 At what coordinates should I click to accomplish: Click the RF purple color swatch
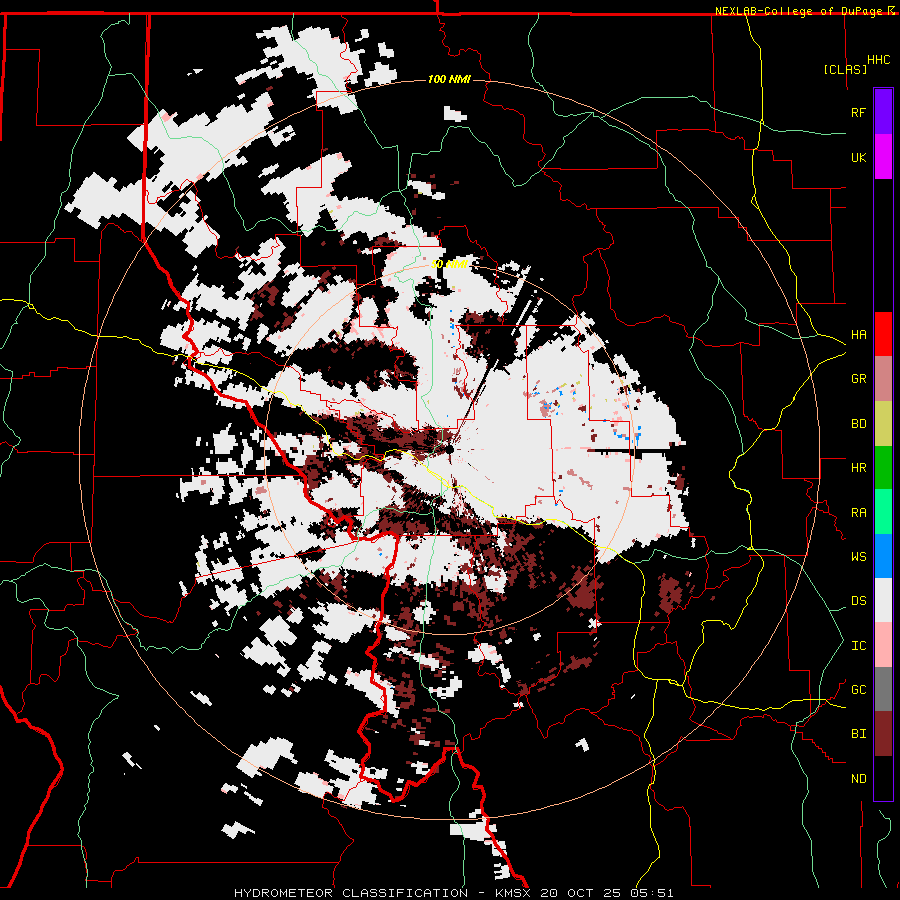(x=883, y=112)
